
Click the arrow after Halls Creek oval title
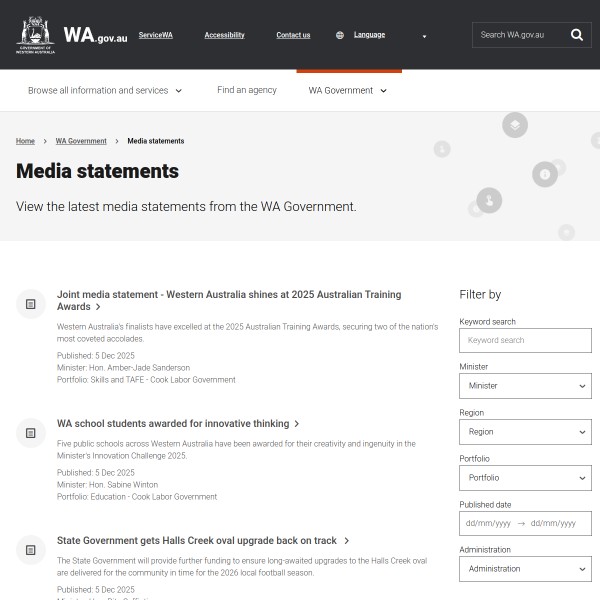point(345,541)
